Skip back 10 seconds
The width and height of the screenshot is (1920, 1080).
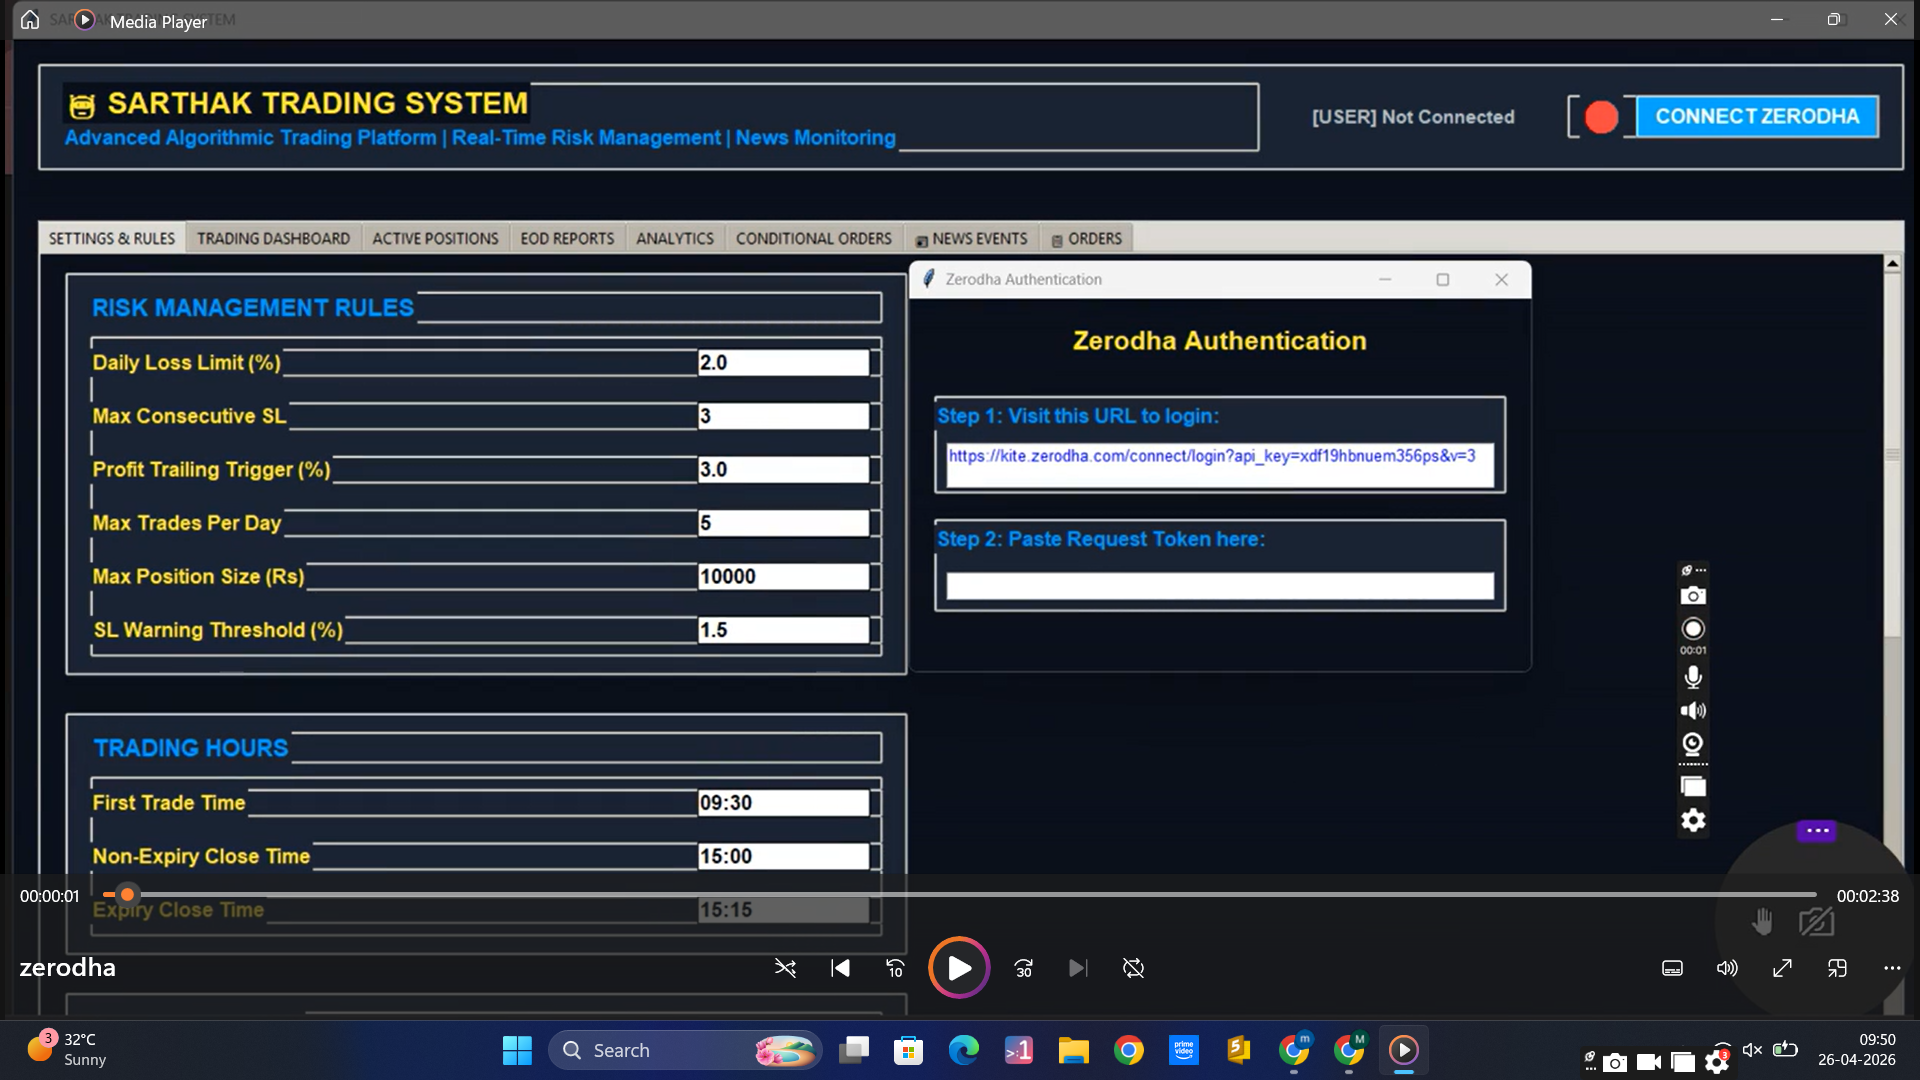[x=895, y=968]
